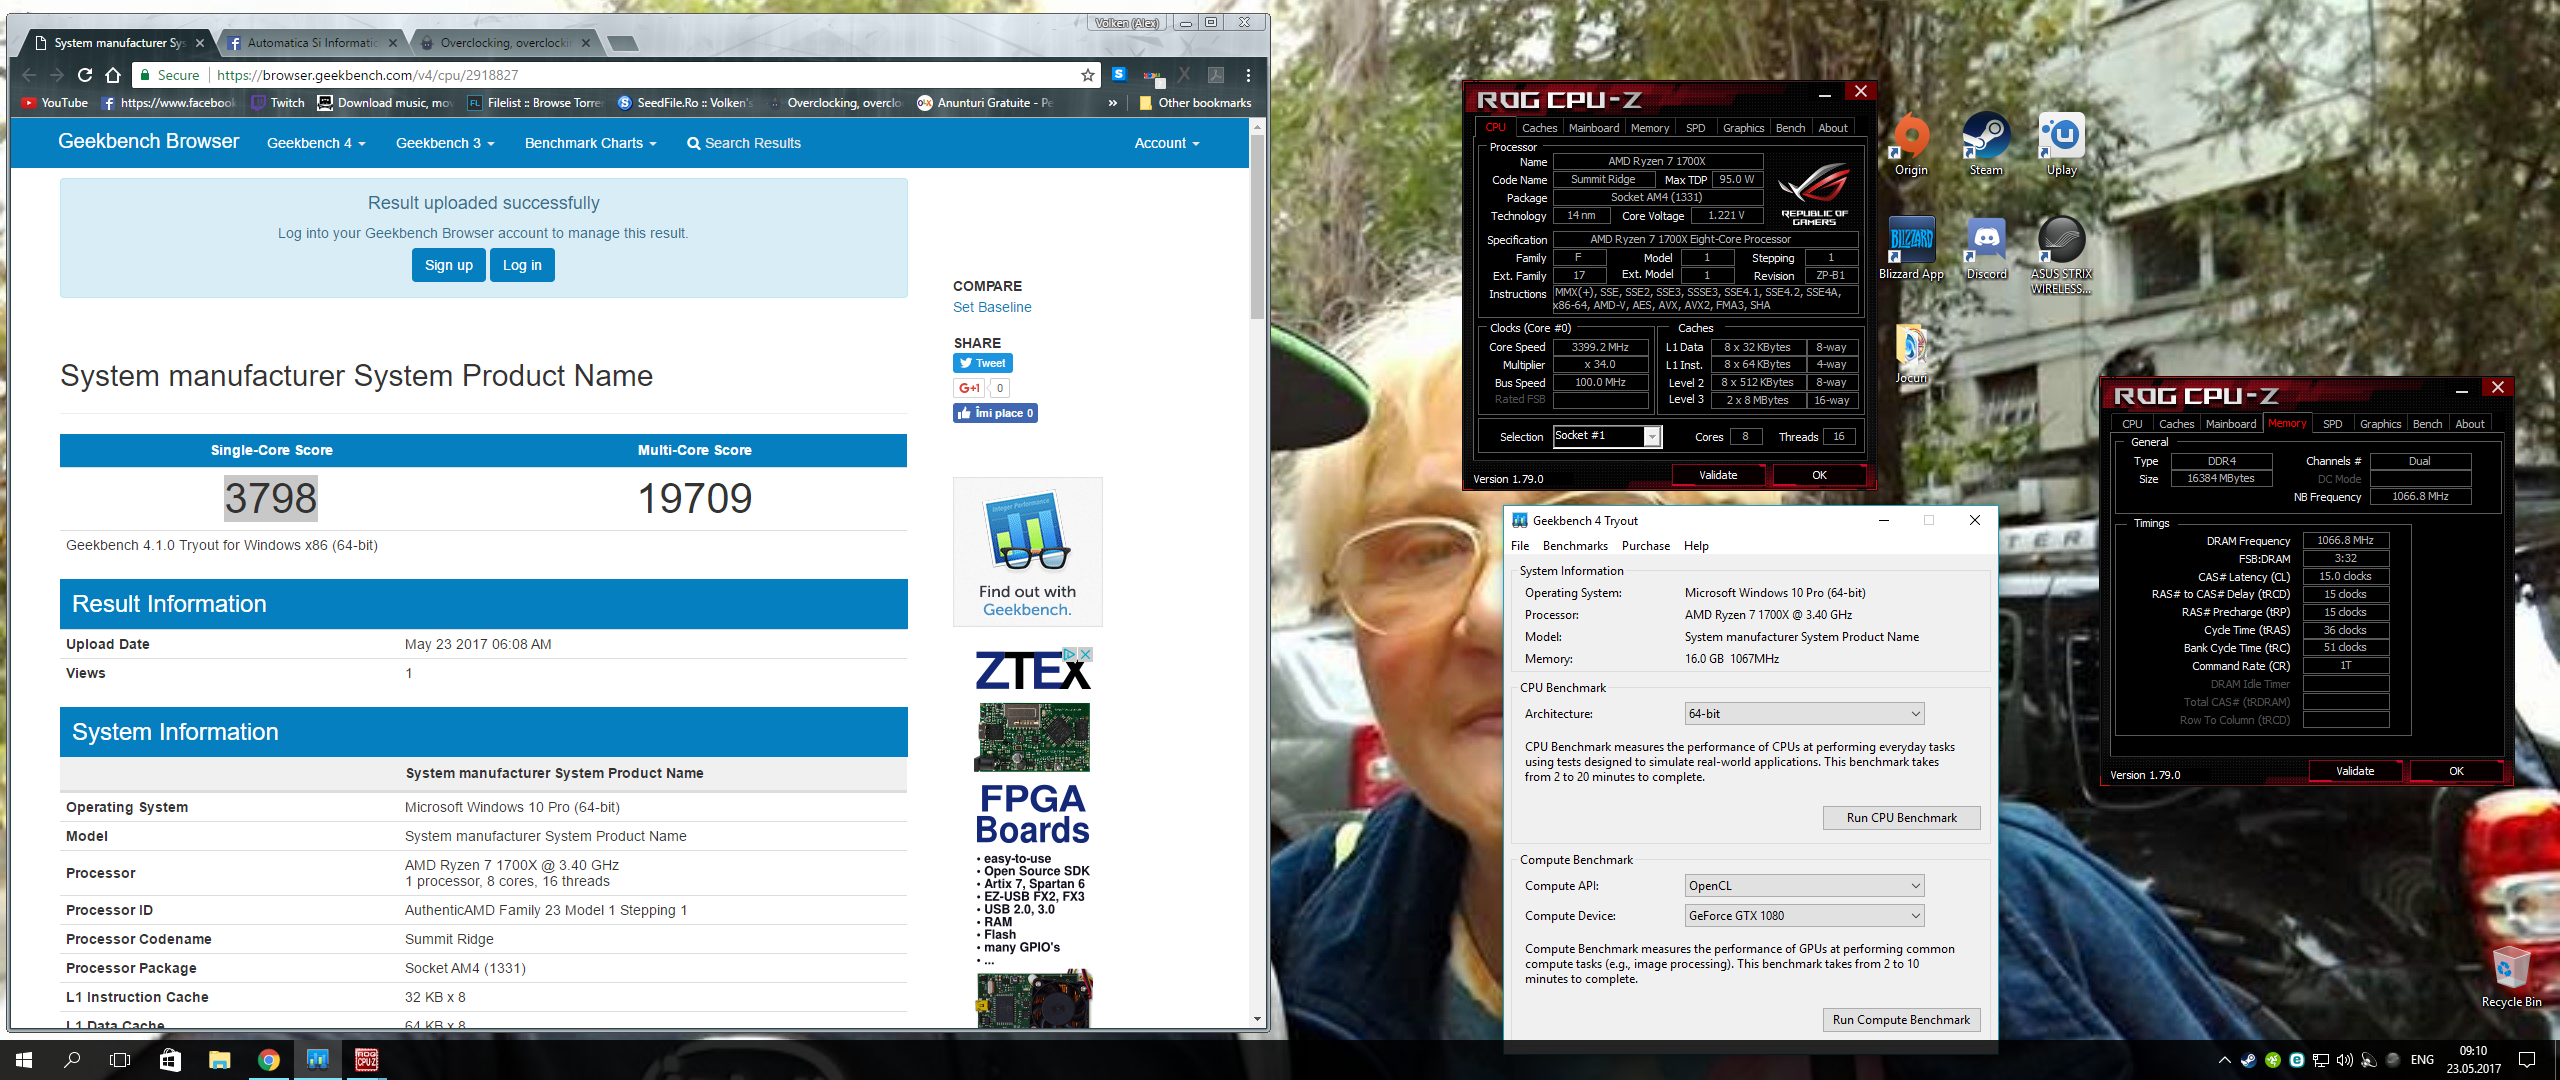Viewport: 2560px width, 1080px height.
Task: Open File Explorer from the taskbar
Action: point(219,1060)
